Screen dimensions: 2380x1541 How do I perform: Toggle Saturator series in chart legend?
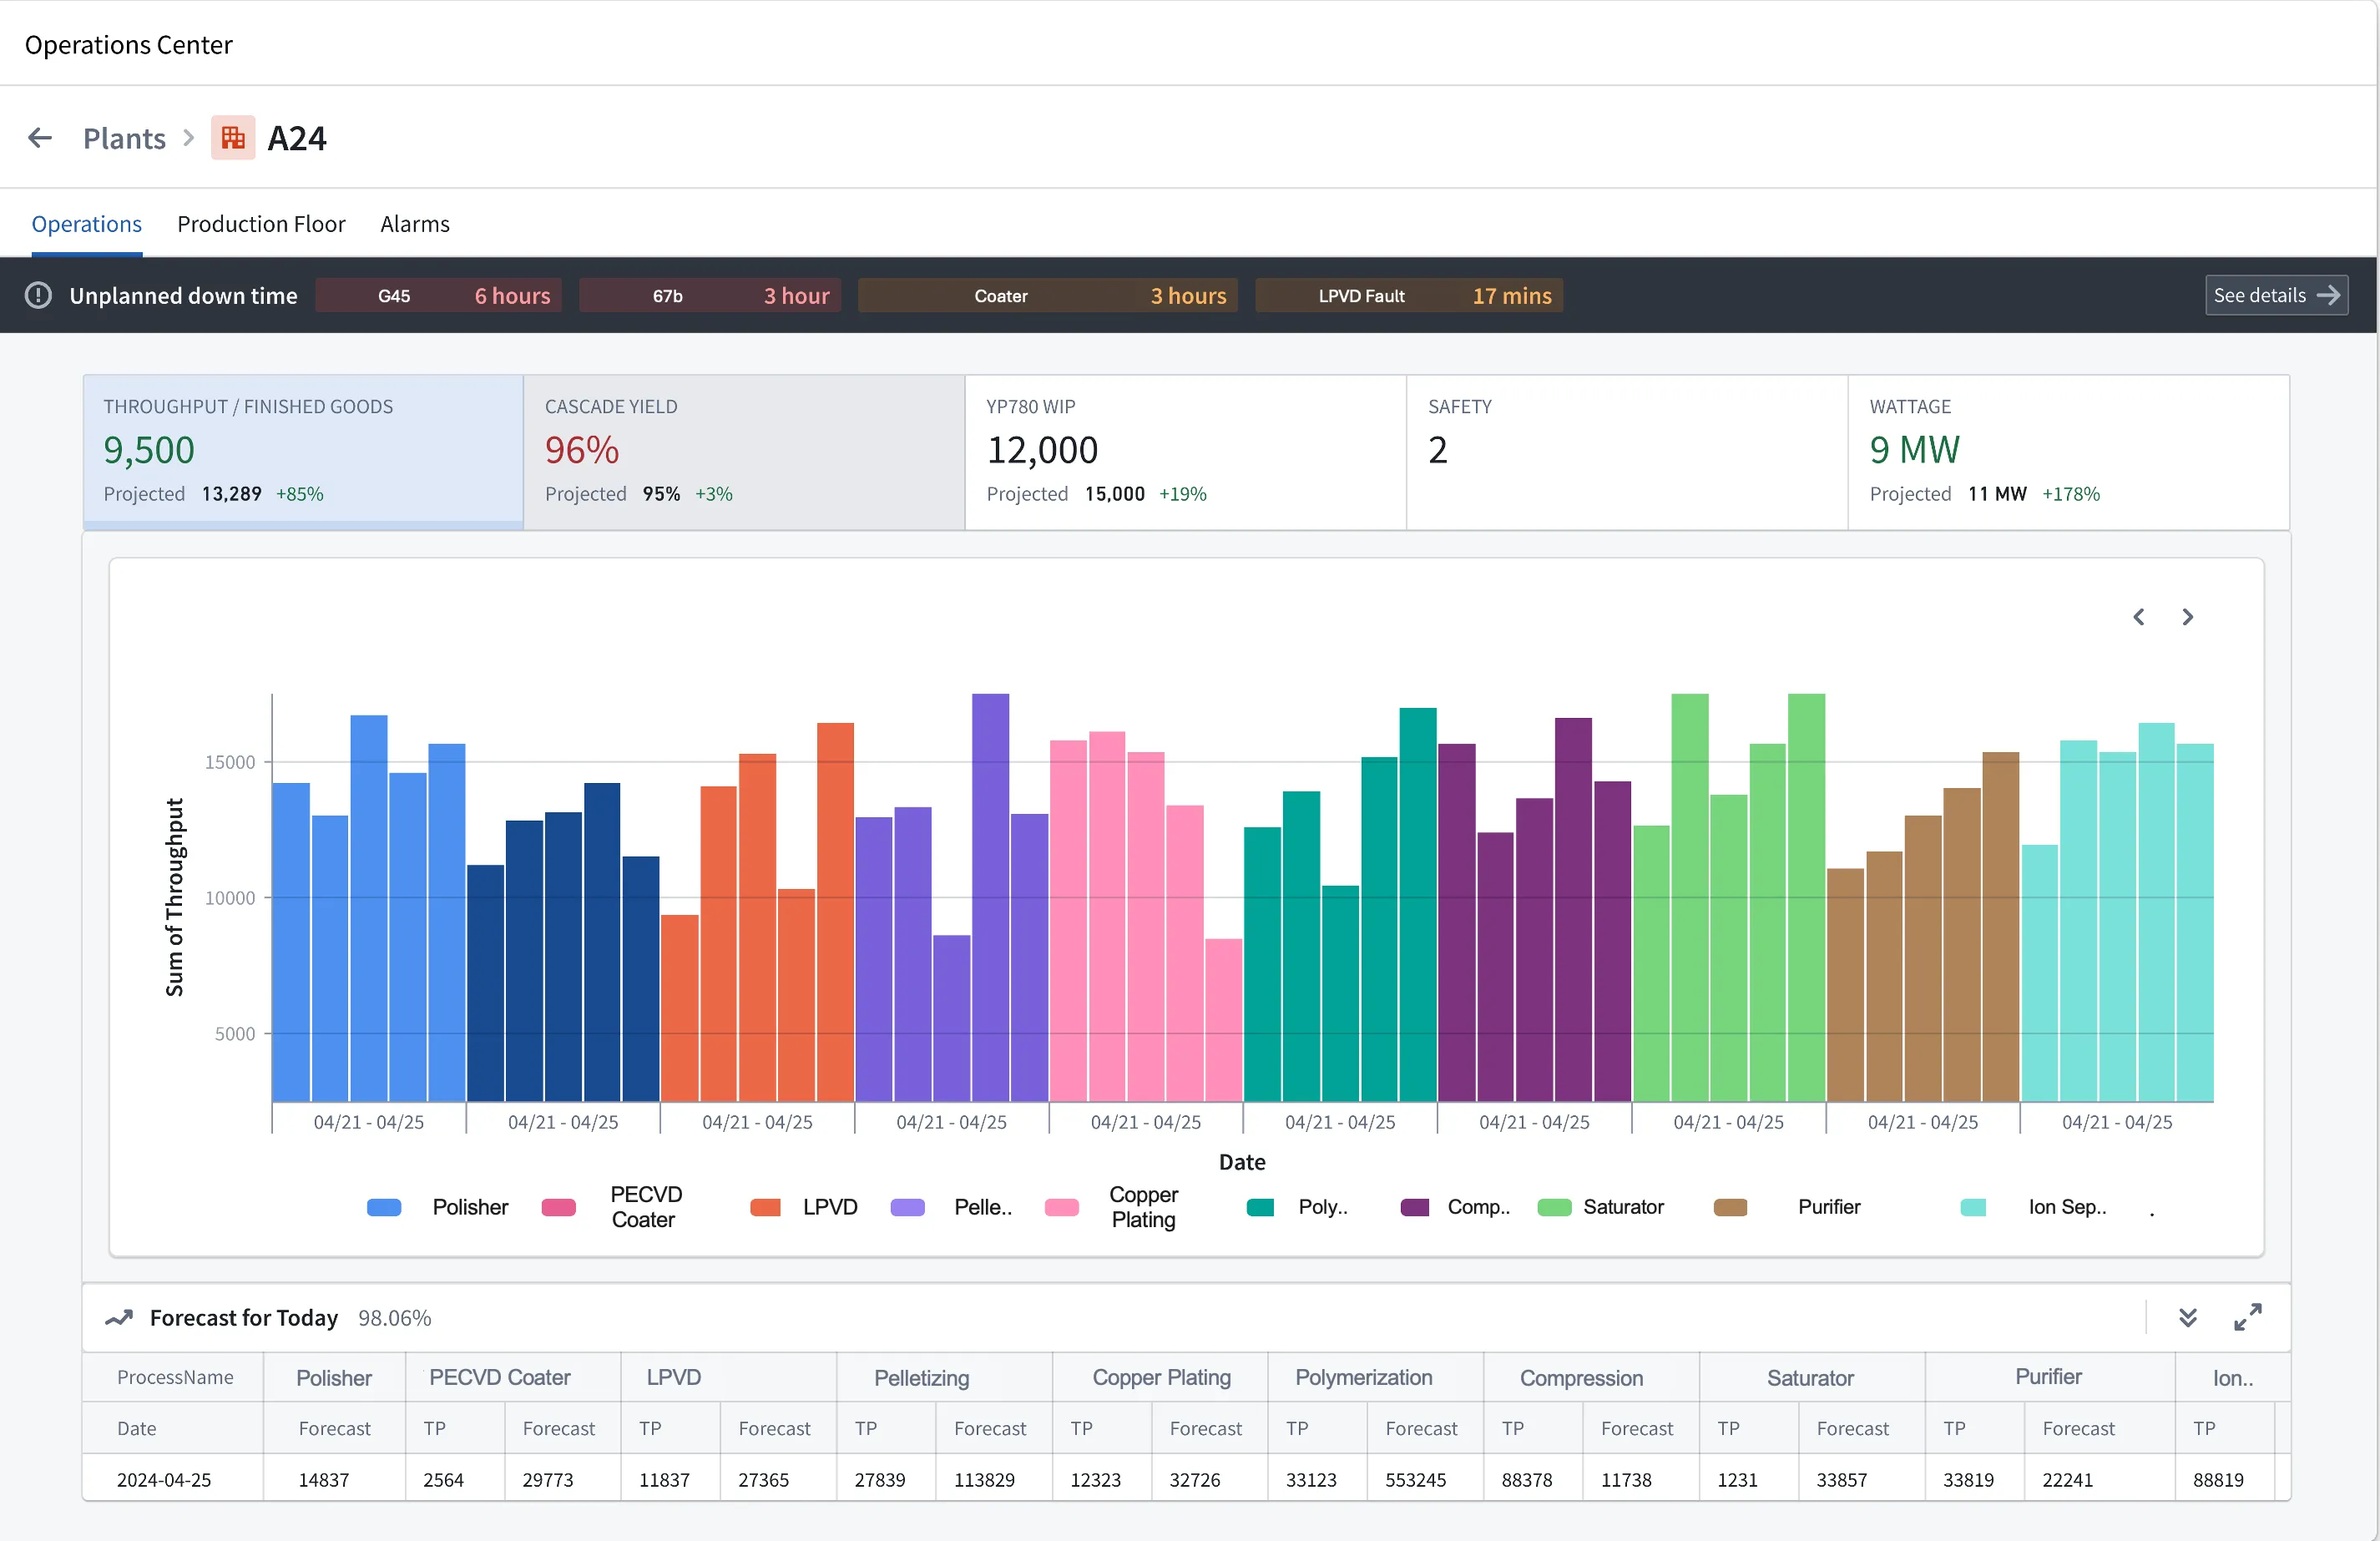click(x=1622, y=1207)
